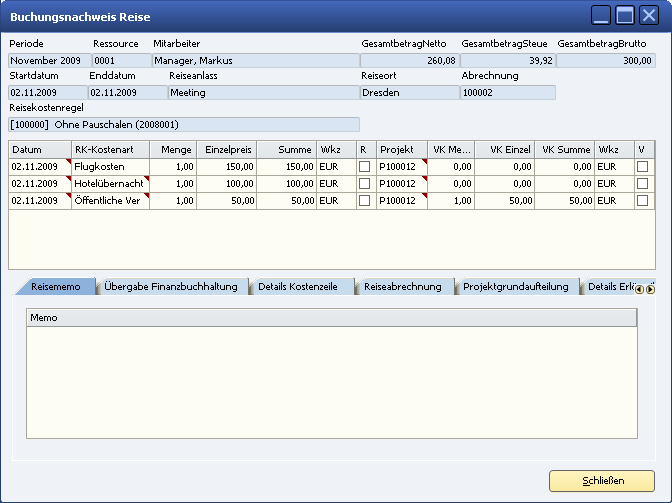Tick the R checkbox in the Flugkosten row
The height and width of the screenshot is (503, 672).
(x=364, y=167)
